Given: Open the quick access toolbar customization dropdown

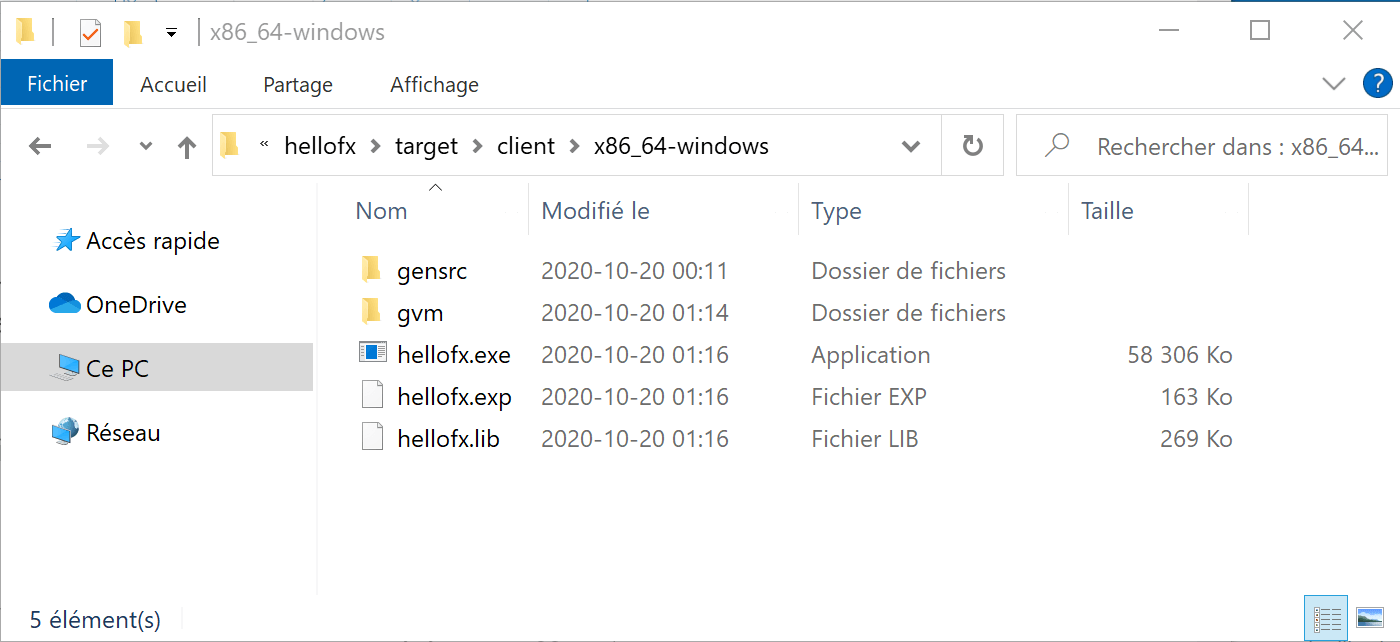Looking at the screenshot, I should point(171,31).
